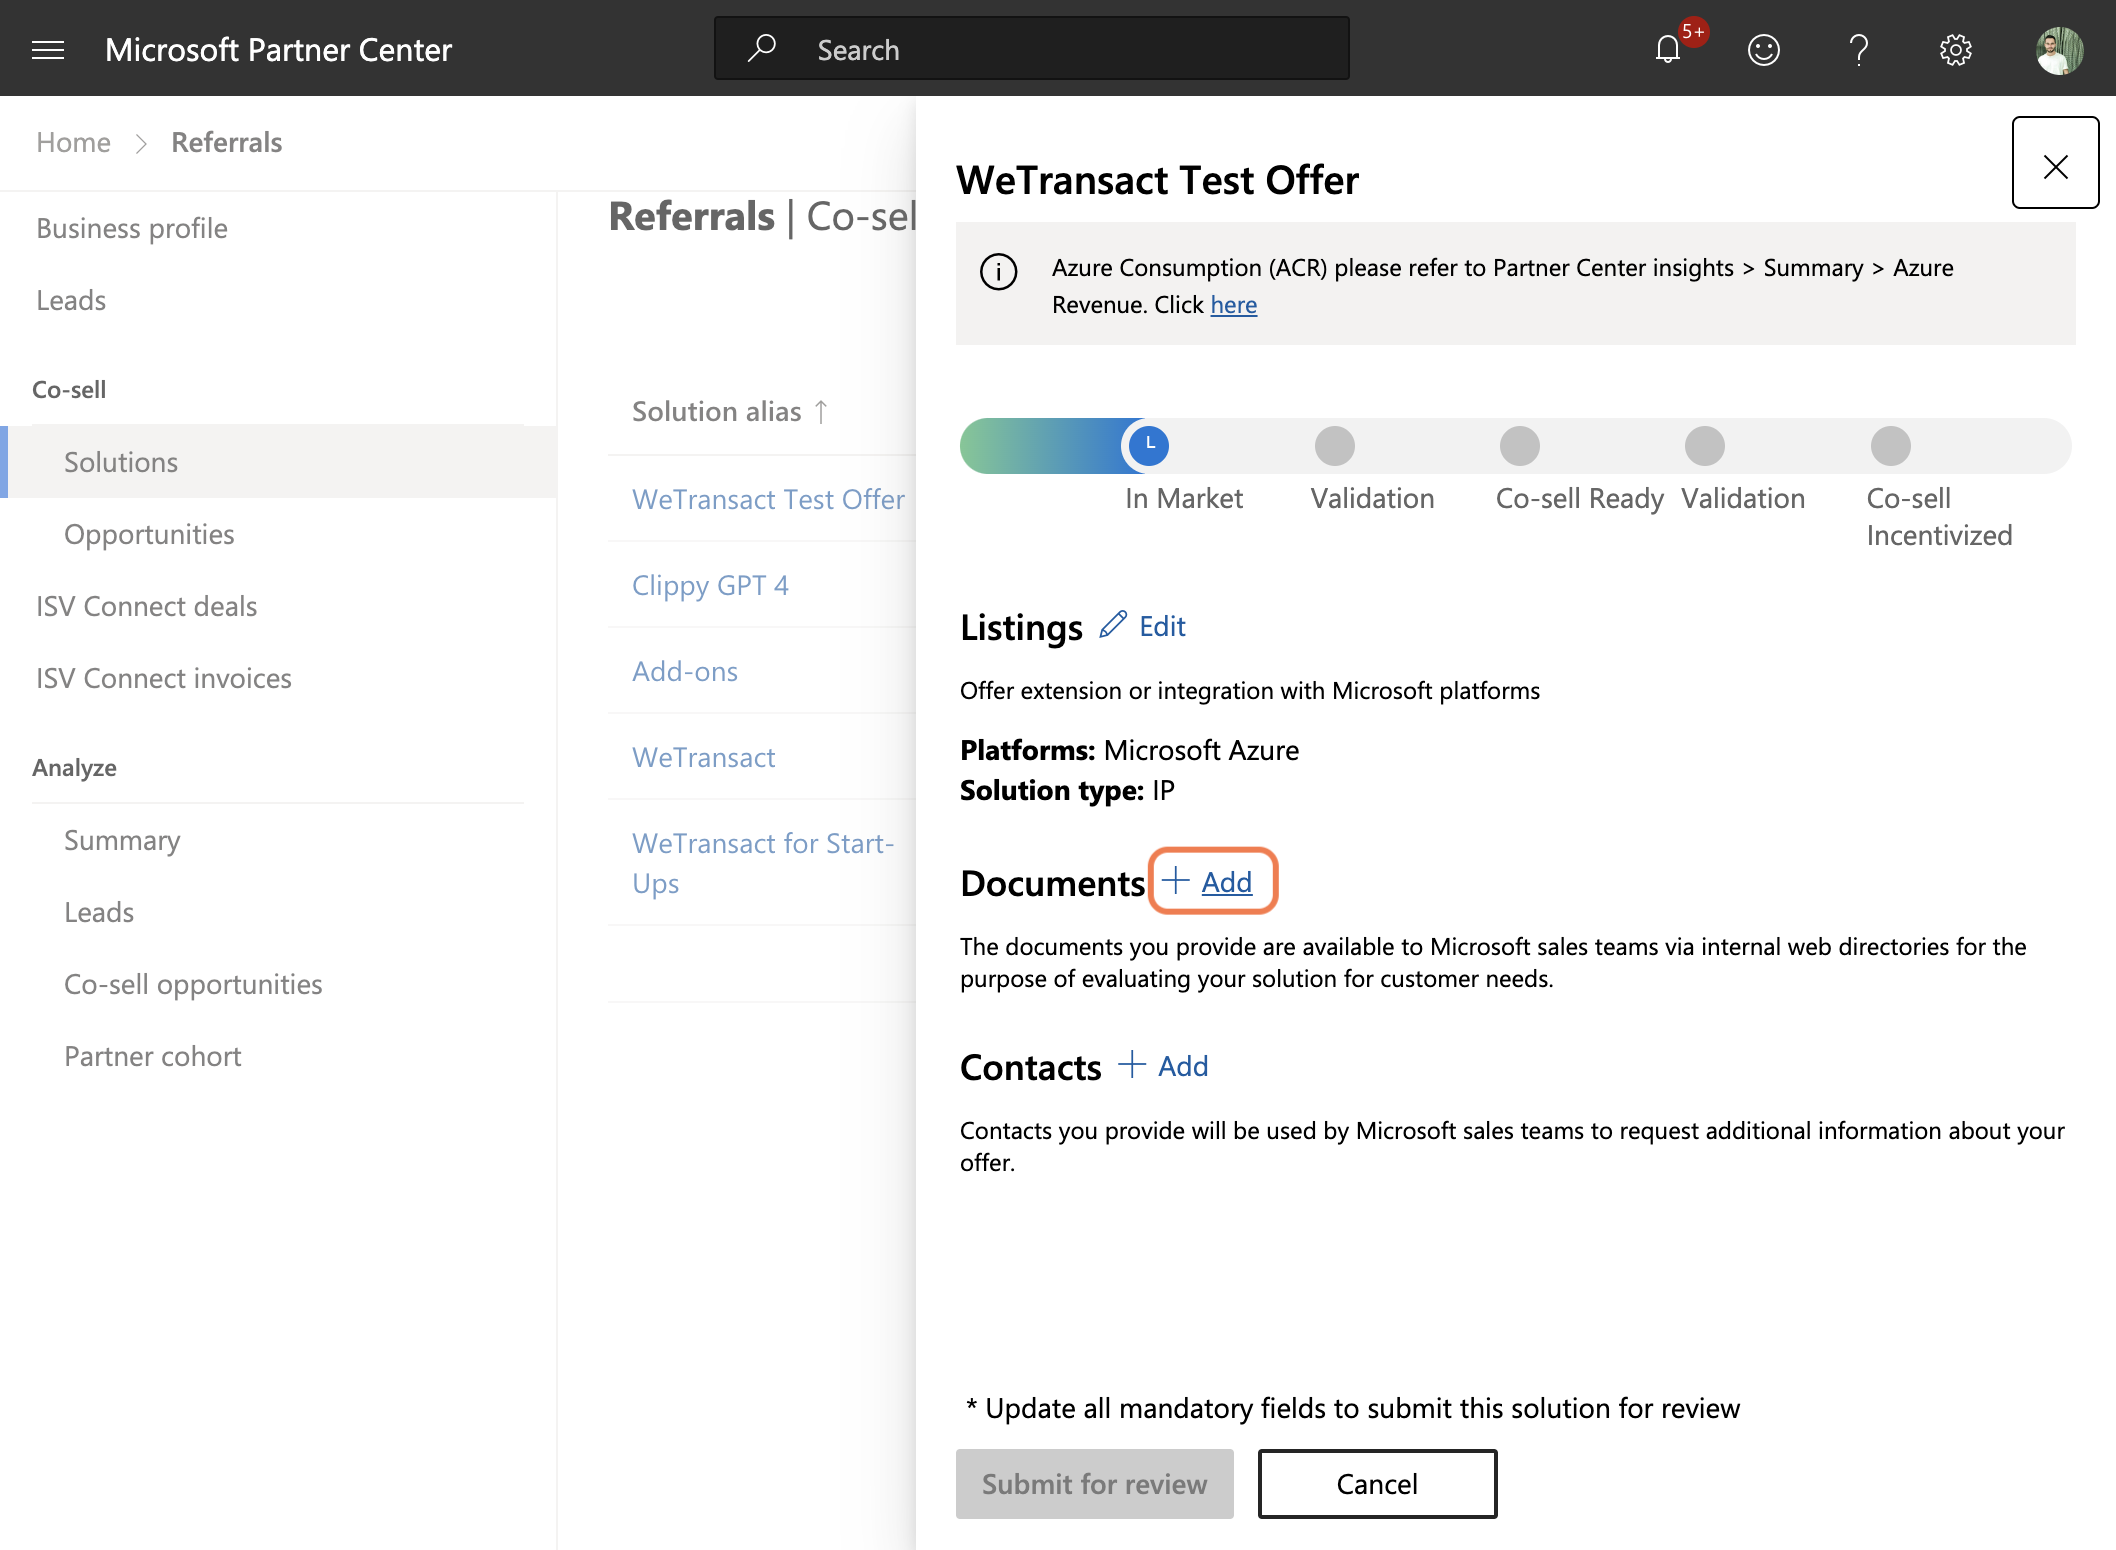Edit Listings with the pencil icon
Screen dimensions: 2116x1550
1143,626
